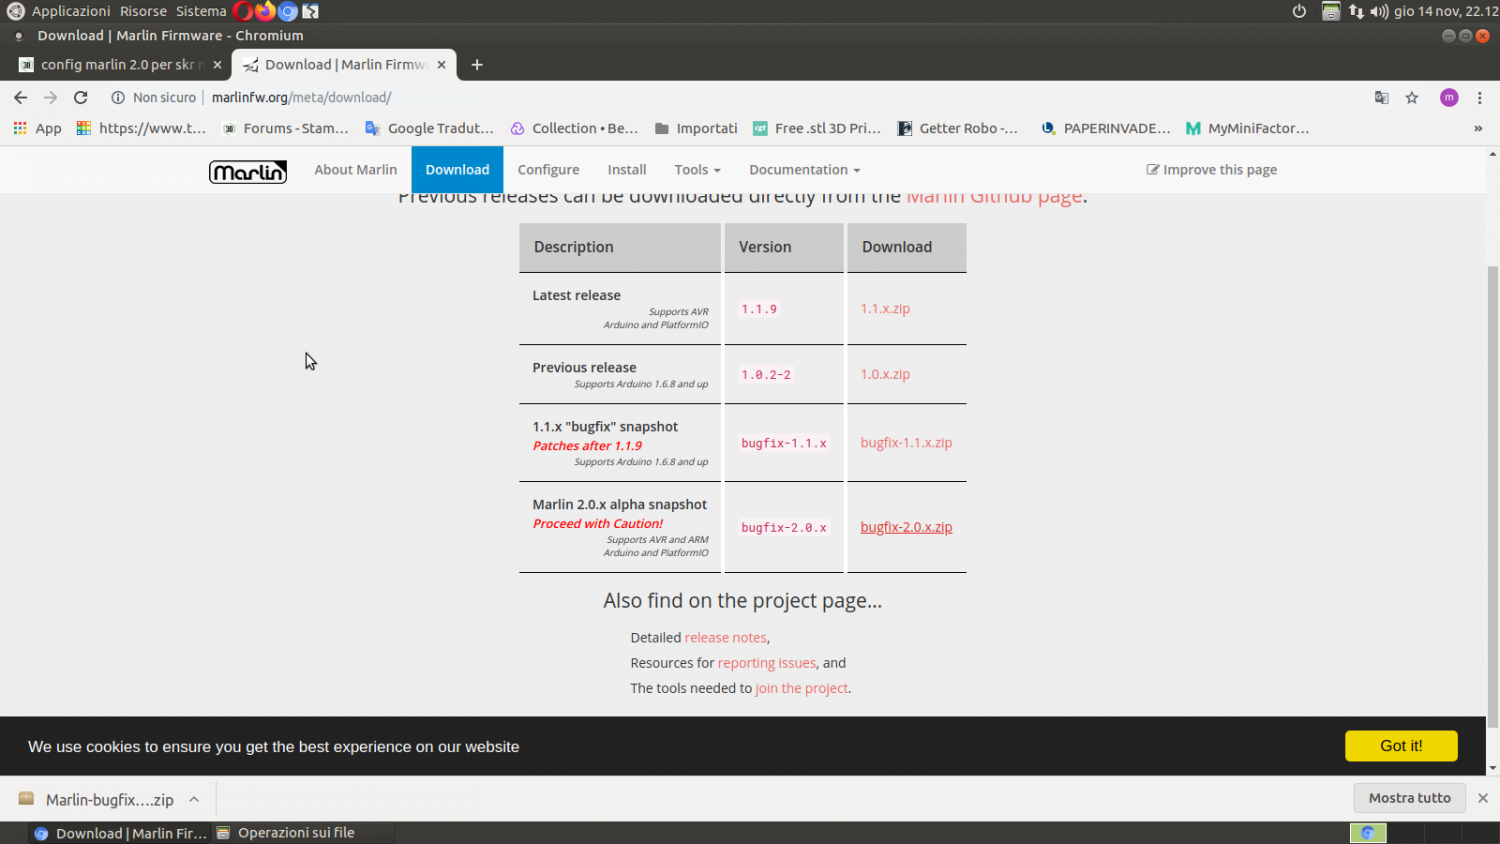The image size is (1500, 844).
Task: Open the 'join the project' link
Action: tap(802, 689)
